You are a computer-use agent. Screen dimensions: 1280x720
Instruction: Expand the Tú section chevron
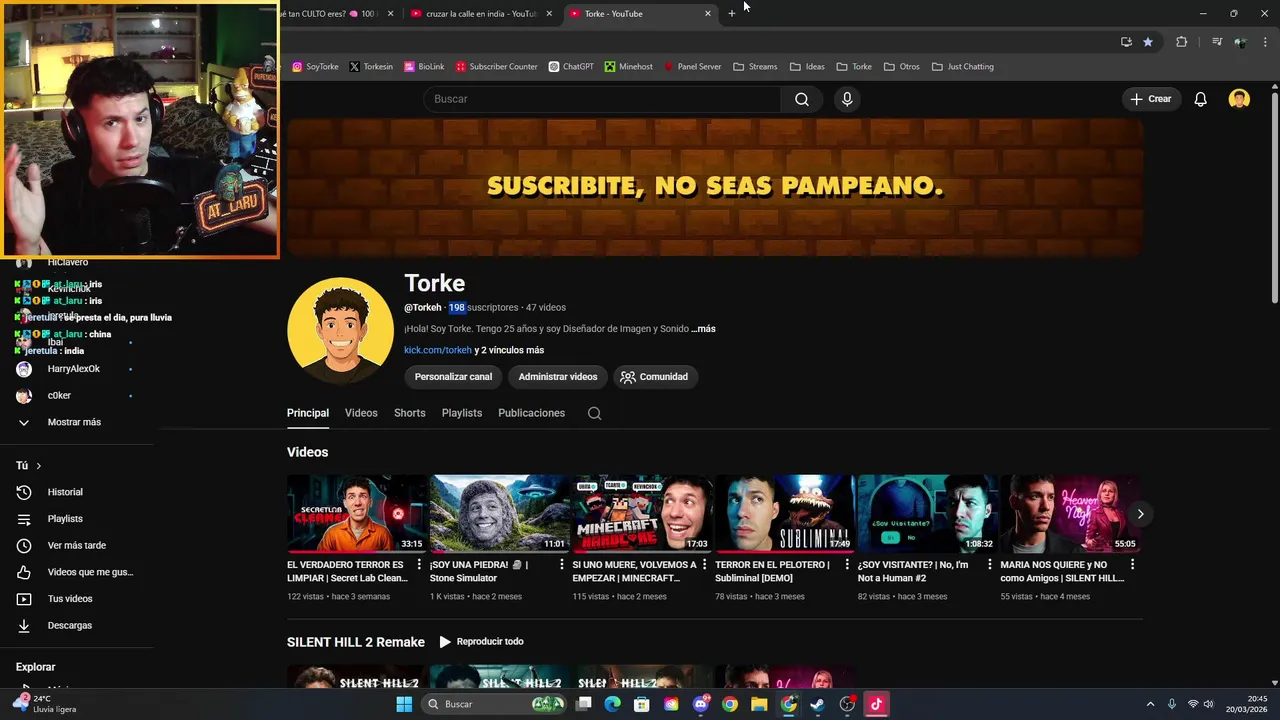(x=39, y=466)
